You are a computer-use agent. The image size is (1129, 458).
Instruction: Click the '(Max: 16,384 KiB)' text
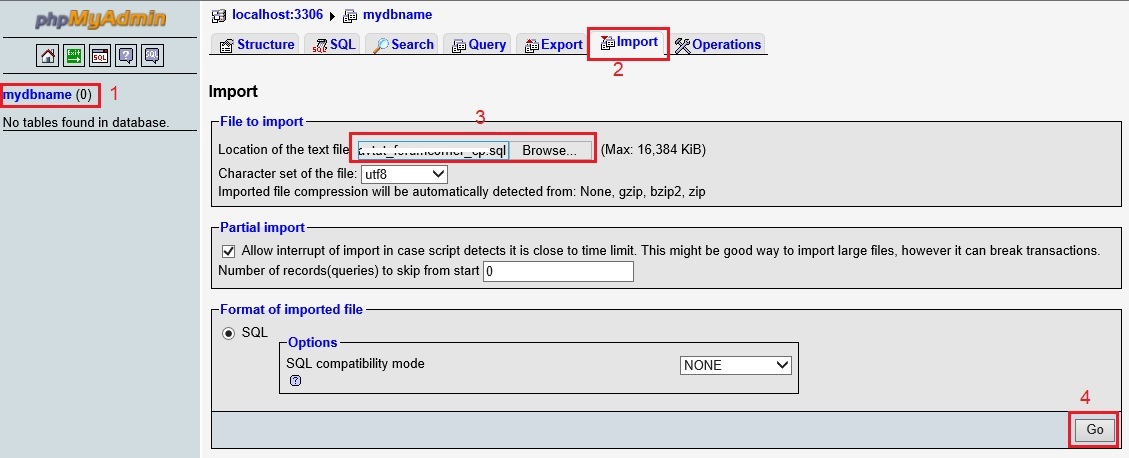click(x=653, y=150)
